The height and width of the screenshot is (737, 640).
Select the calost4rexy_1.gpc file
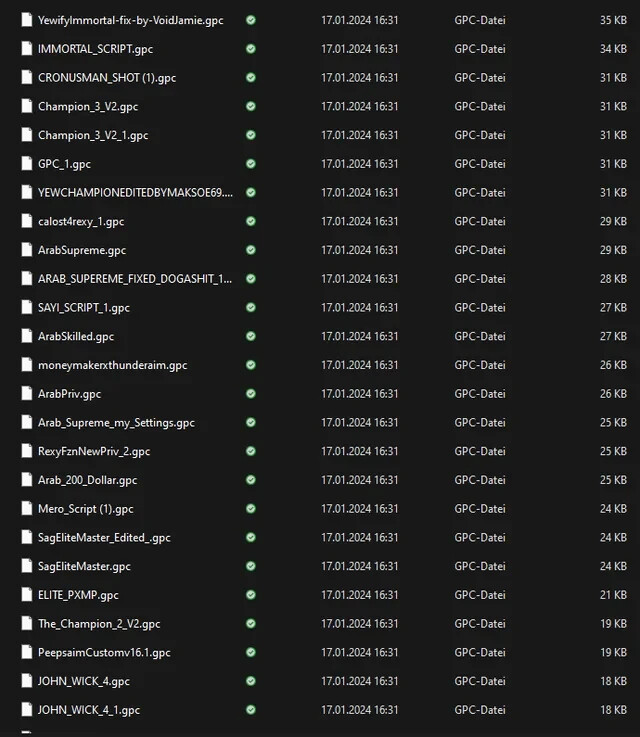click(81, 221)
